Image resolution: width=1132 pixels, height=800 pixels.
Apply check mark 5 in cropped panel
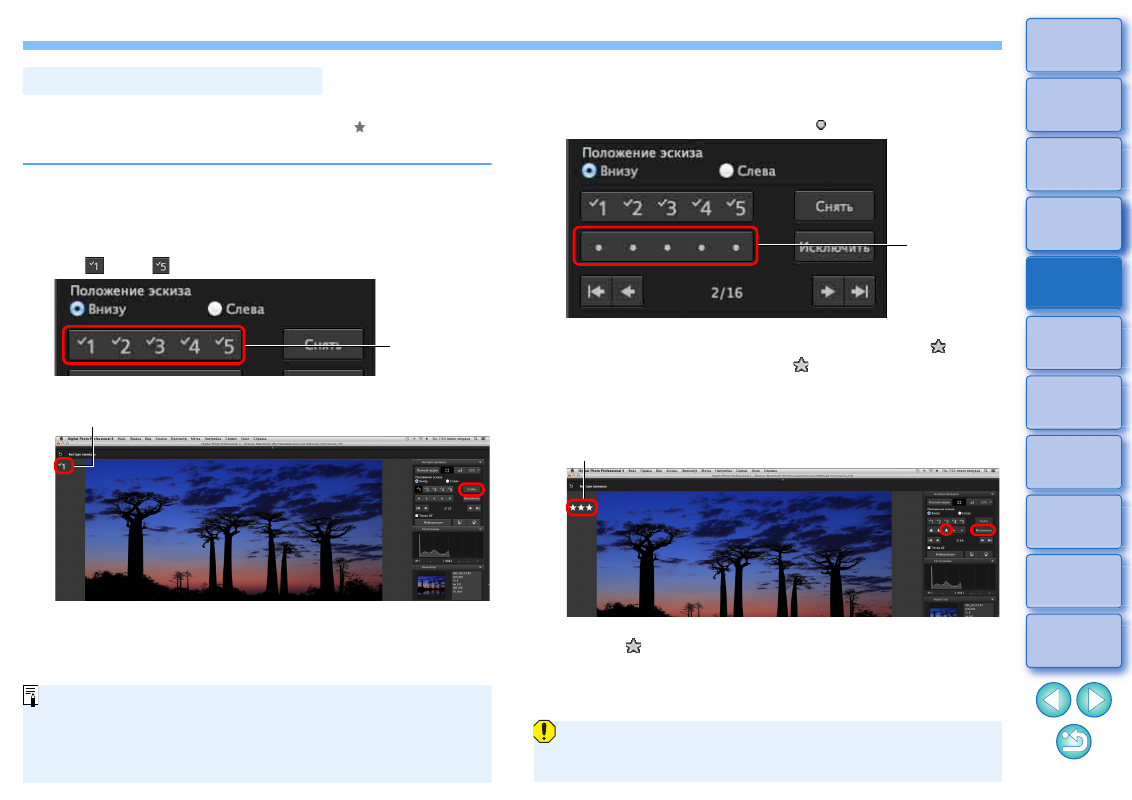click(225, 346)
